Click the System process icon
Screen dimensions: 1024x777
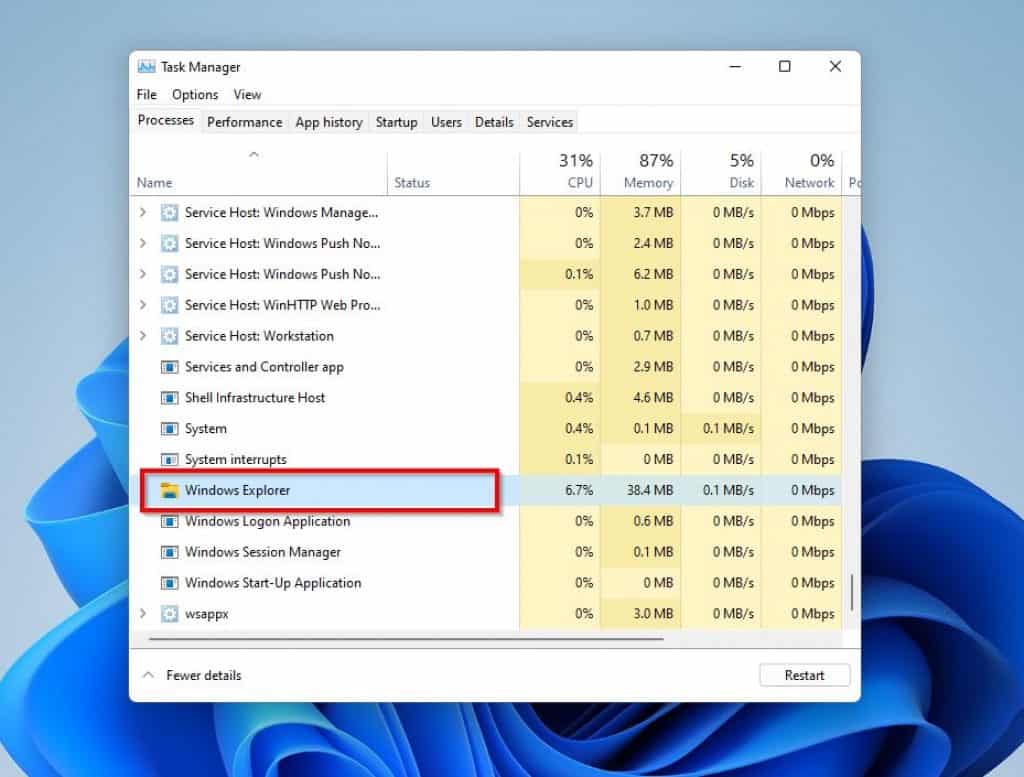coord(169,428)
